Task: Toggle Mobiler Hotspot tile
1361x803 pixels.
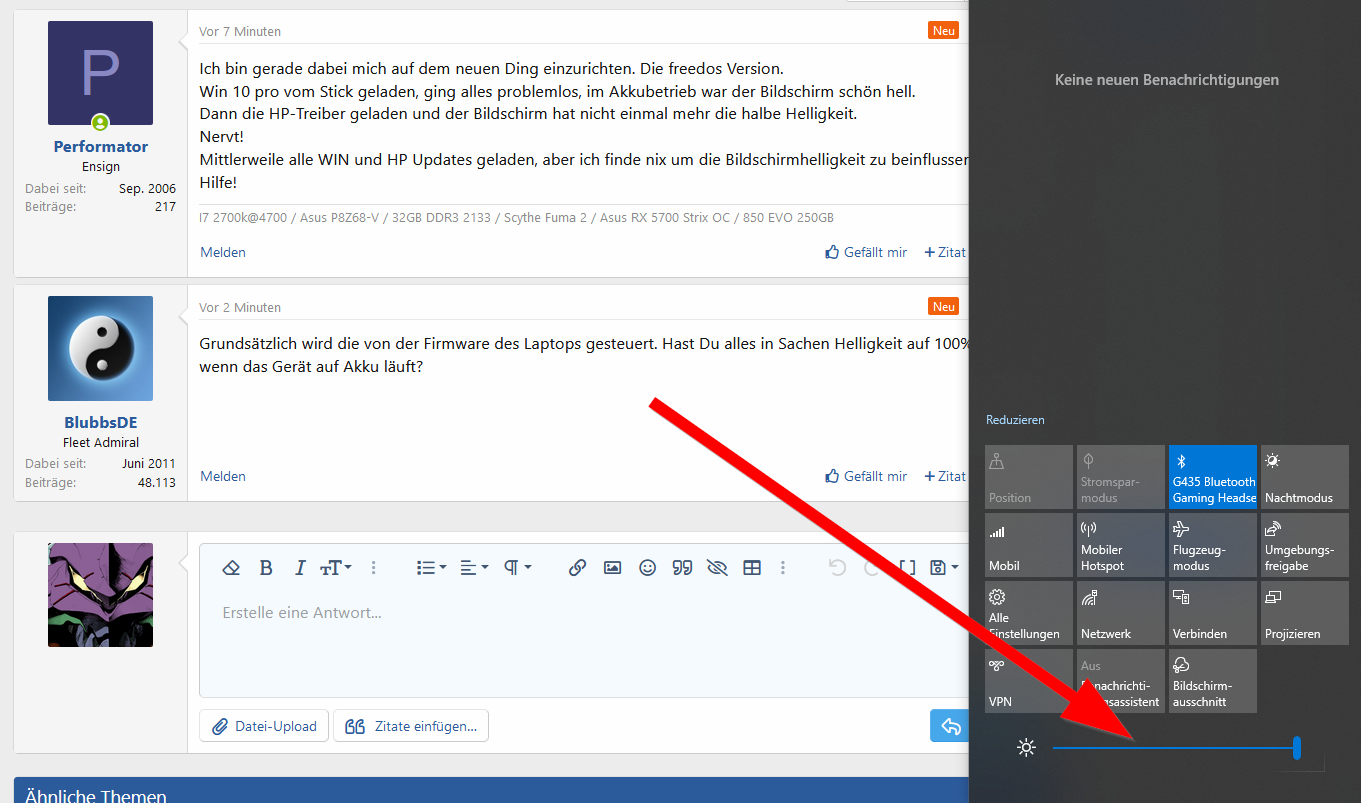Action: tap(1121, 545)
